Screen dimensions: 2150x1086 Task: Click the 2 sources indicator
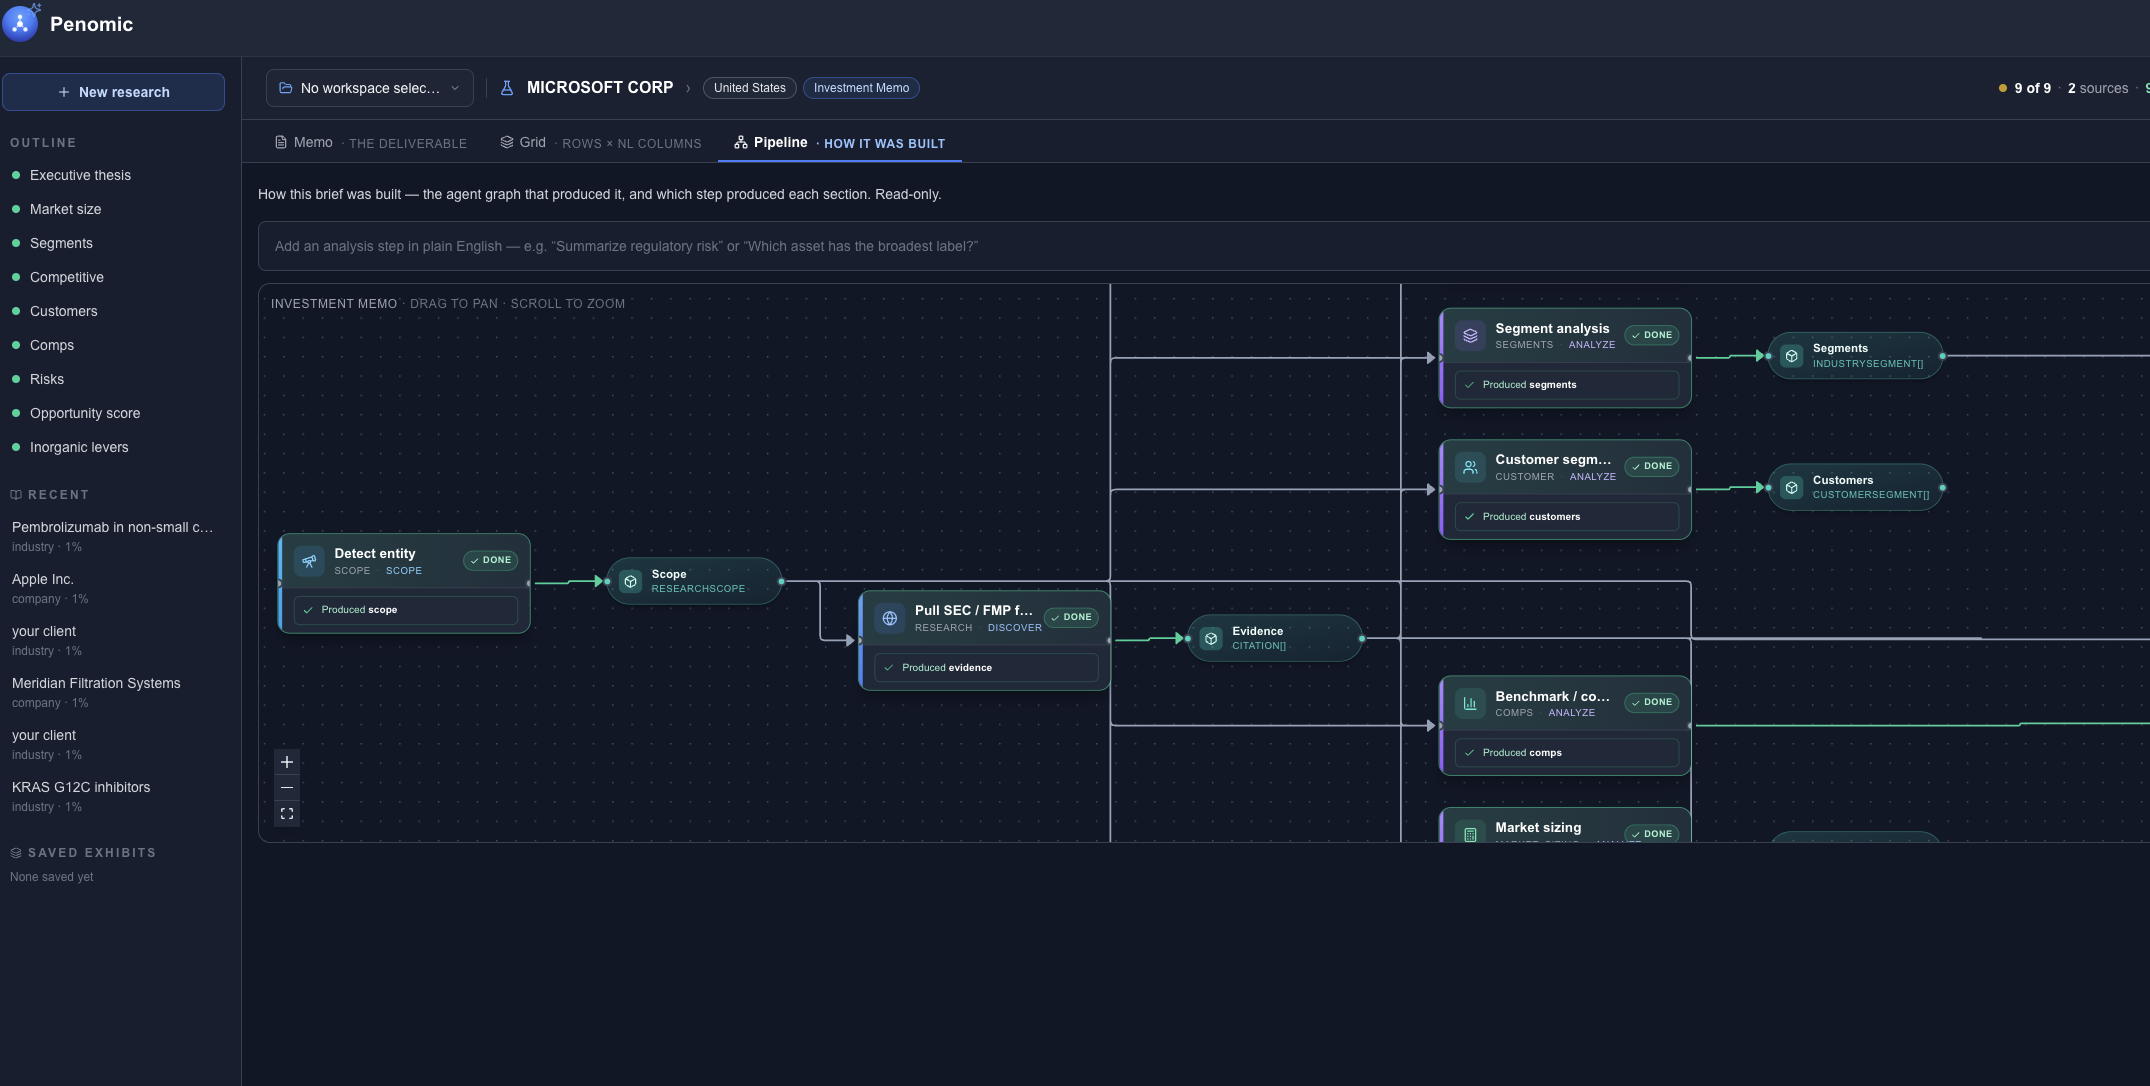[2098, 88]
